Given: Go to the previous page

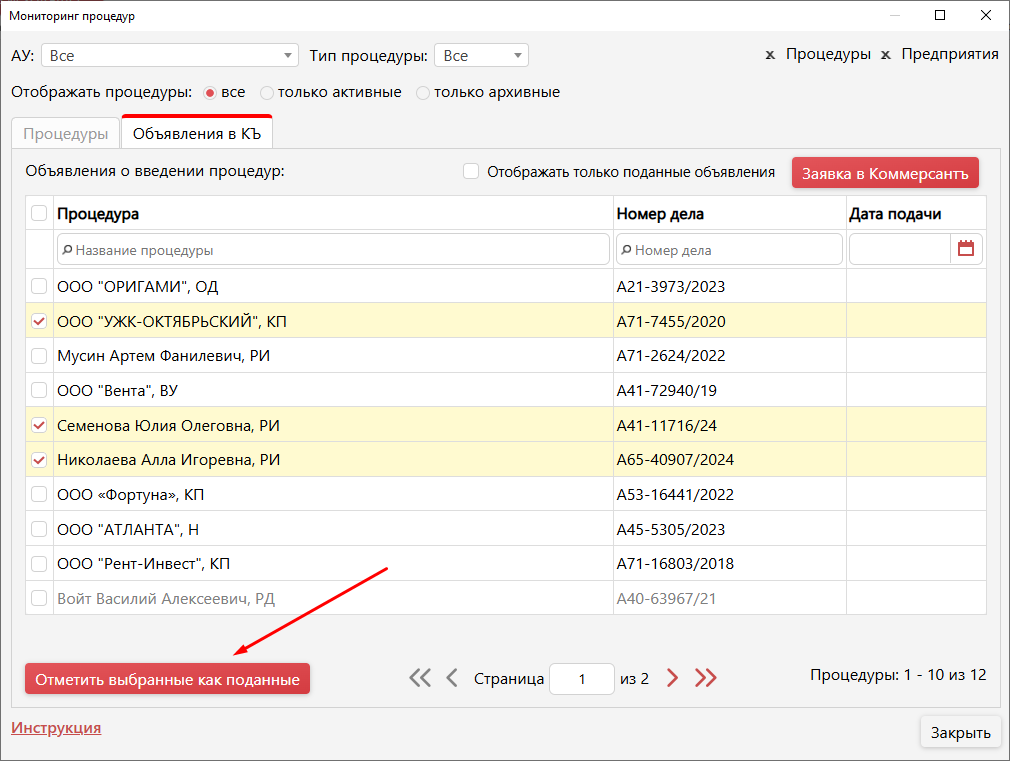Looking at the screenshot, I should [452, 678].
